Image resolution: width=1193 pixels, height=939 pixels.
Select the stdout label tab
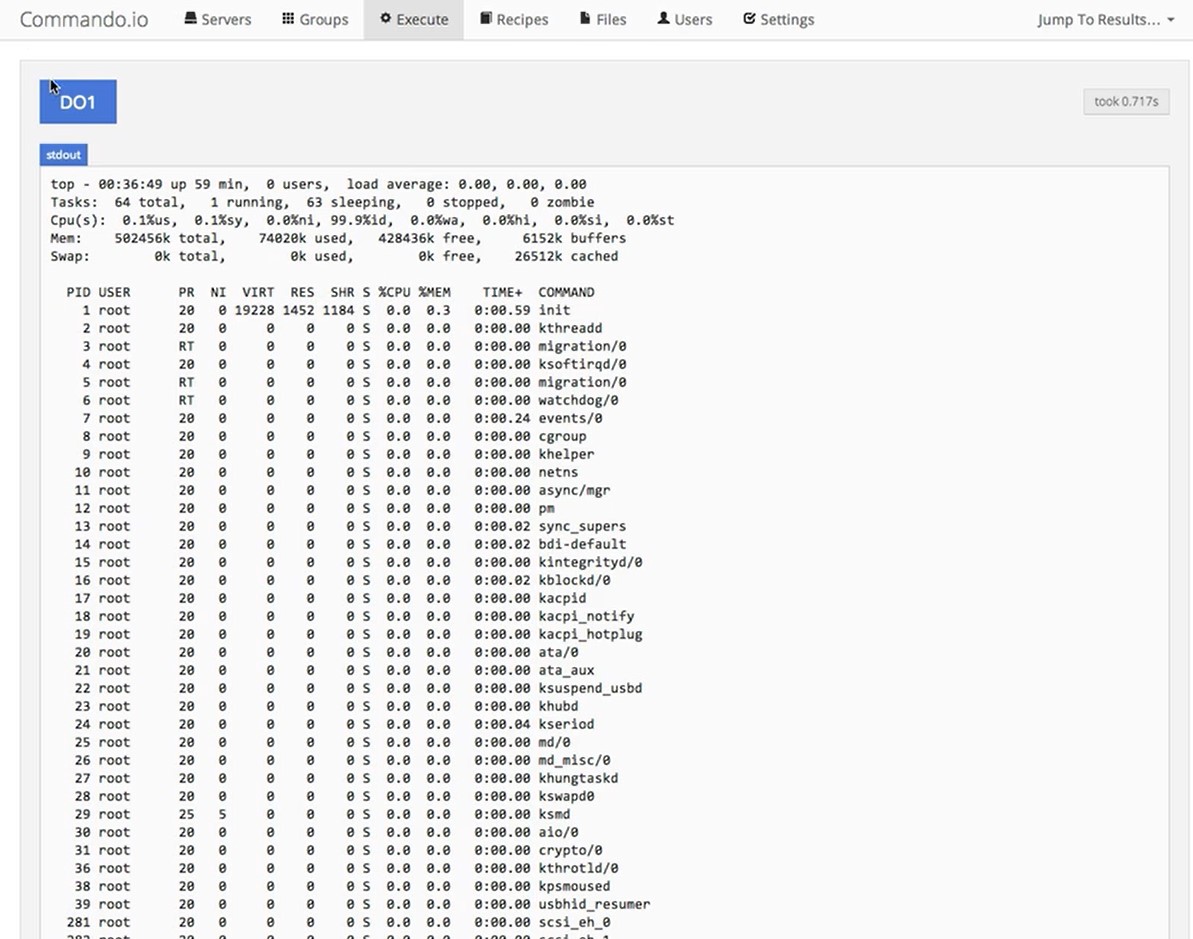click(63, 154)
